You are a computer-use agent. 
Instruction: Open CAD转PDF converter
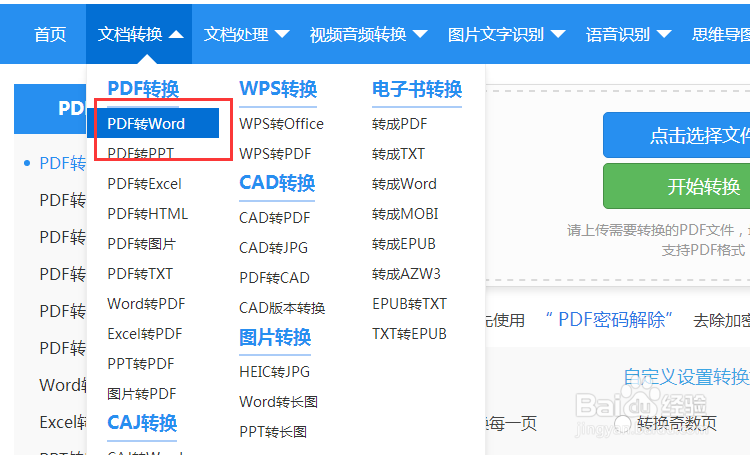click(275, 218)
